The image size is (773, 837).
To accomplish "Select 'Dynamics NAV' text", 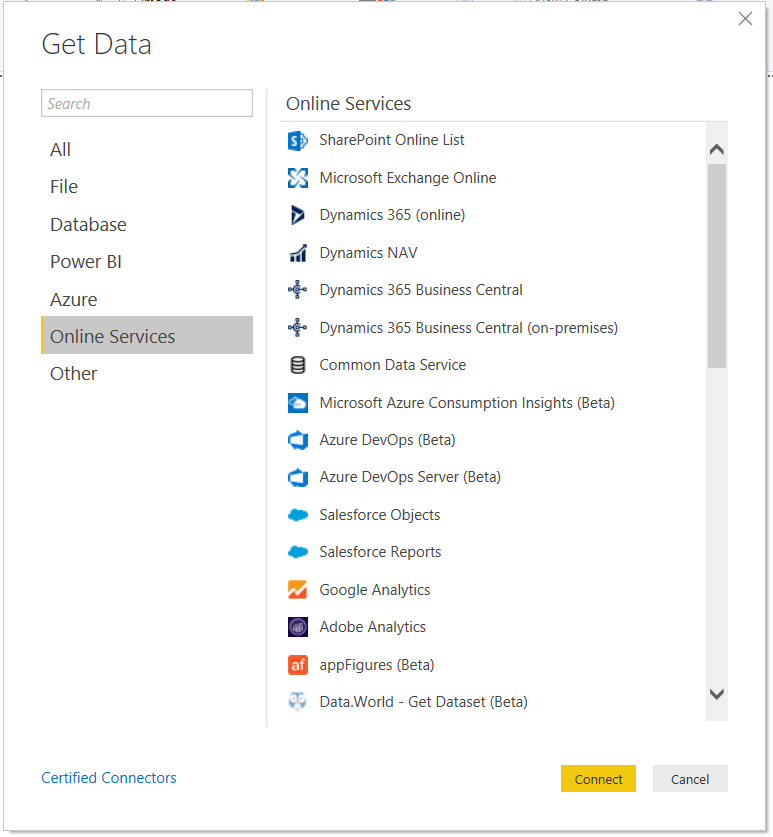I will point(368,252).
